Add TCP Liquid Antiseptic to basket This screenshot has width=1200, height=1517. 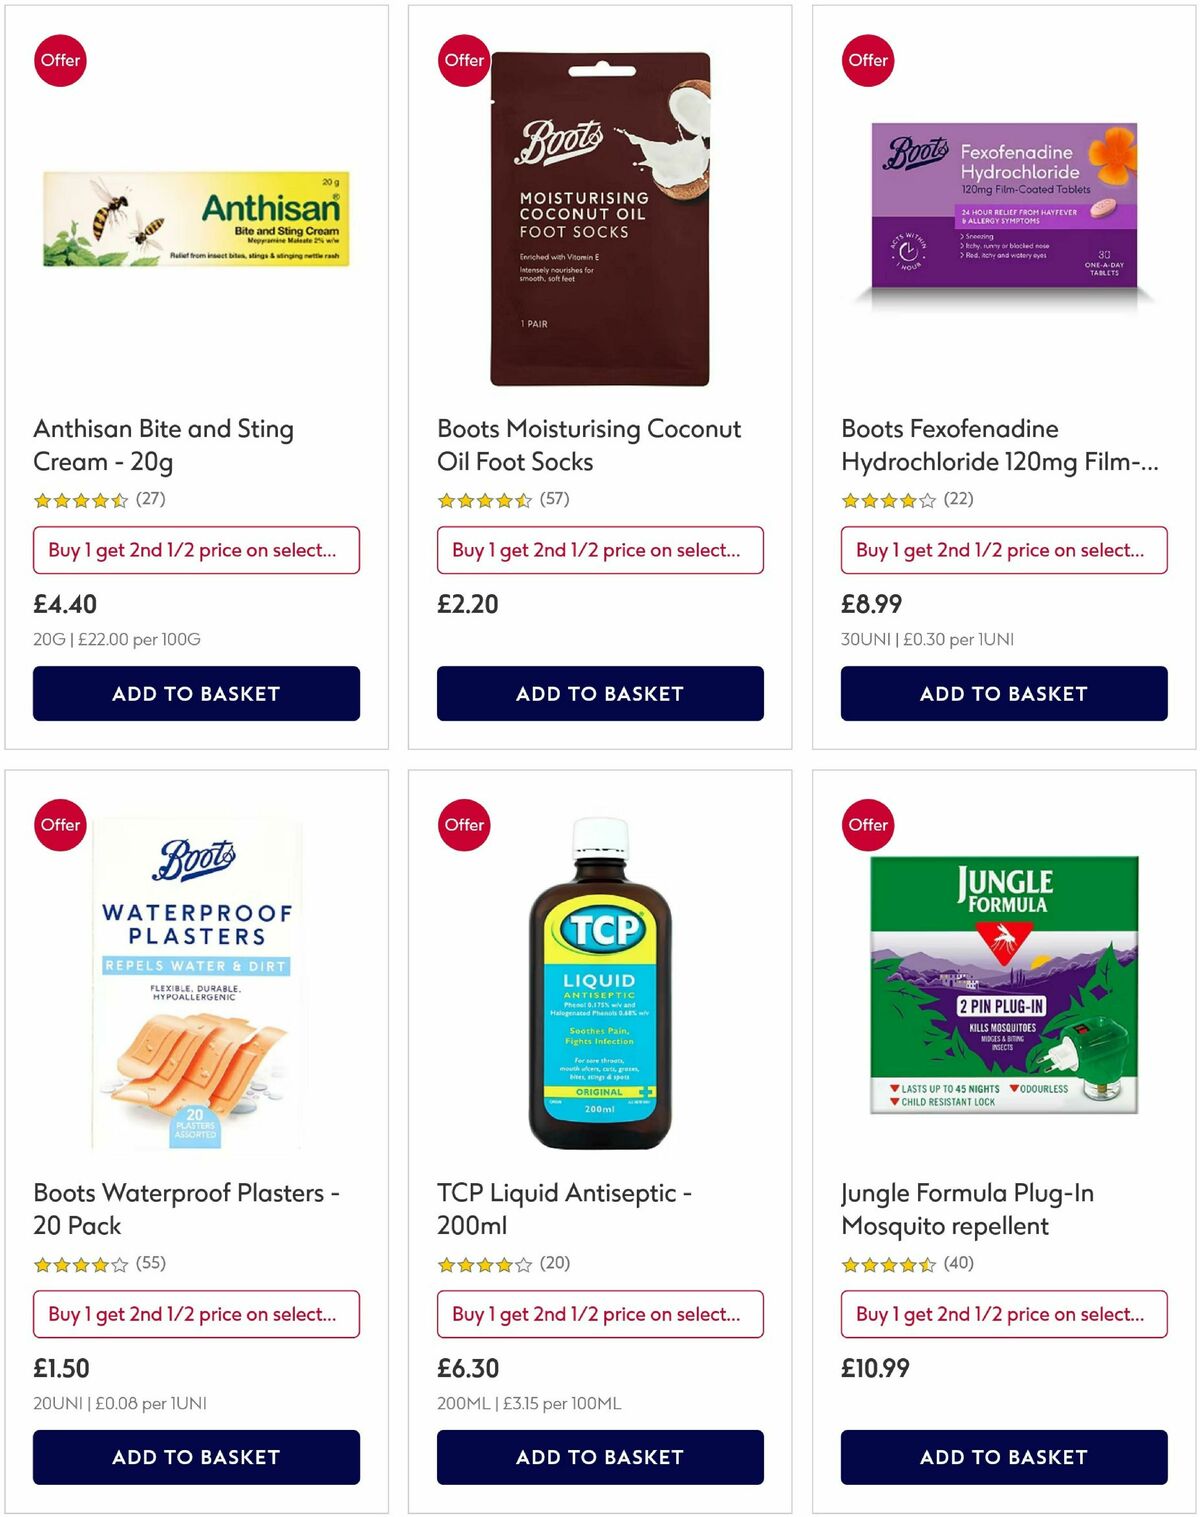pos(600,1457)
